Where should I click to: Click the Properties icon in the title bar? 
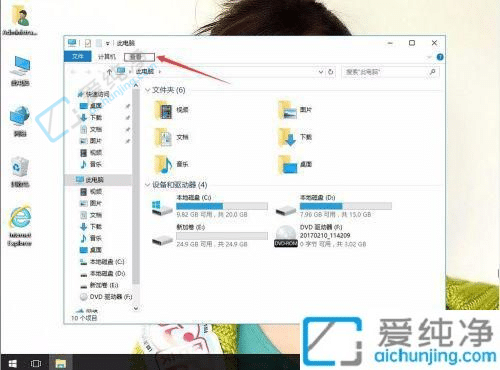tap(88, 43)
